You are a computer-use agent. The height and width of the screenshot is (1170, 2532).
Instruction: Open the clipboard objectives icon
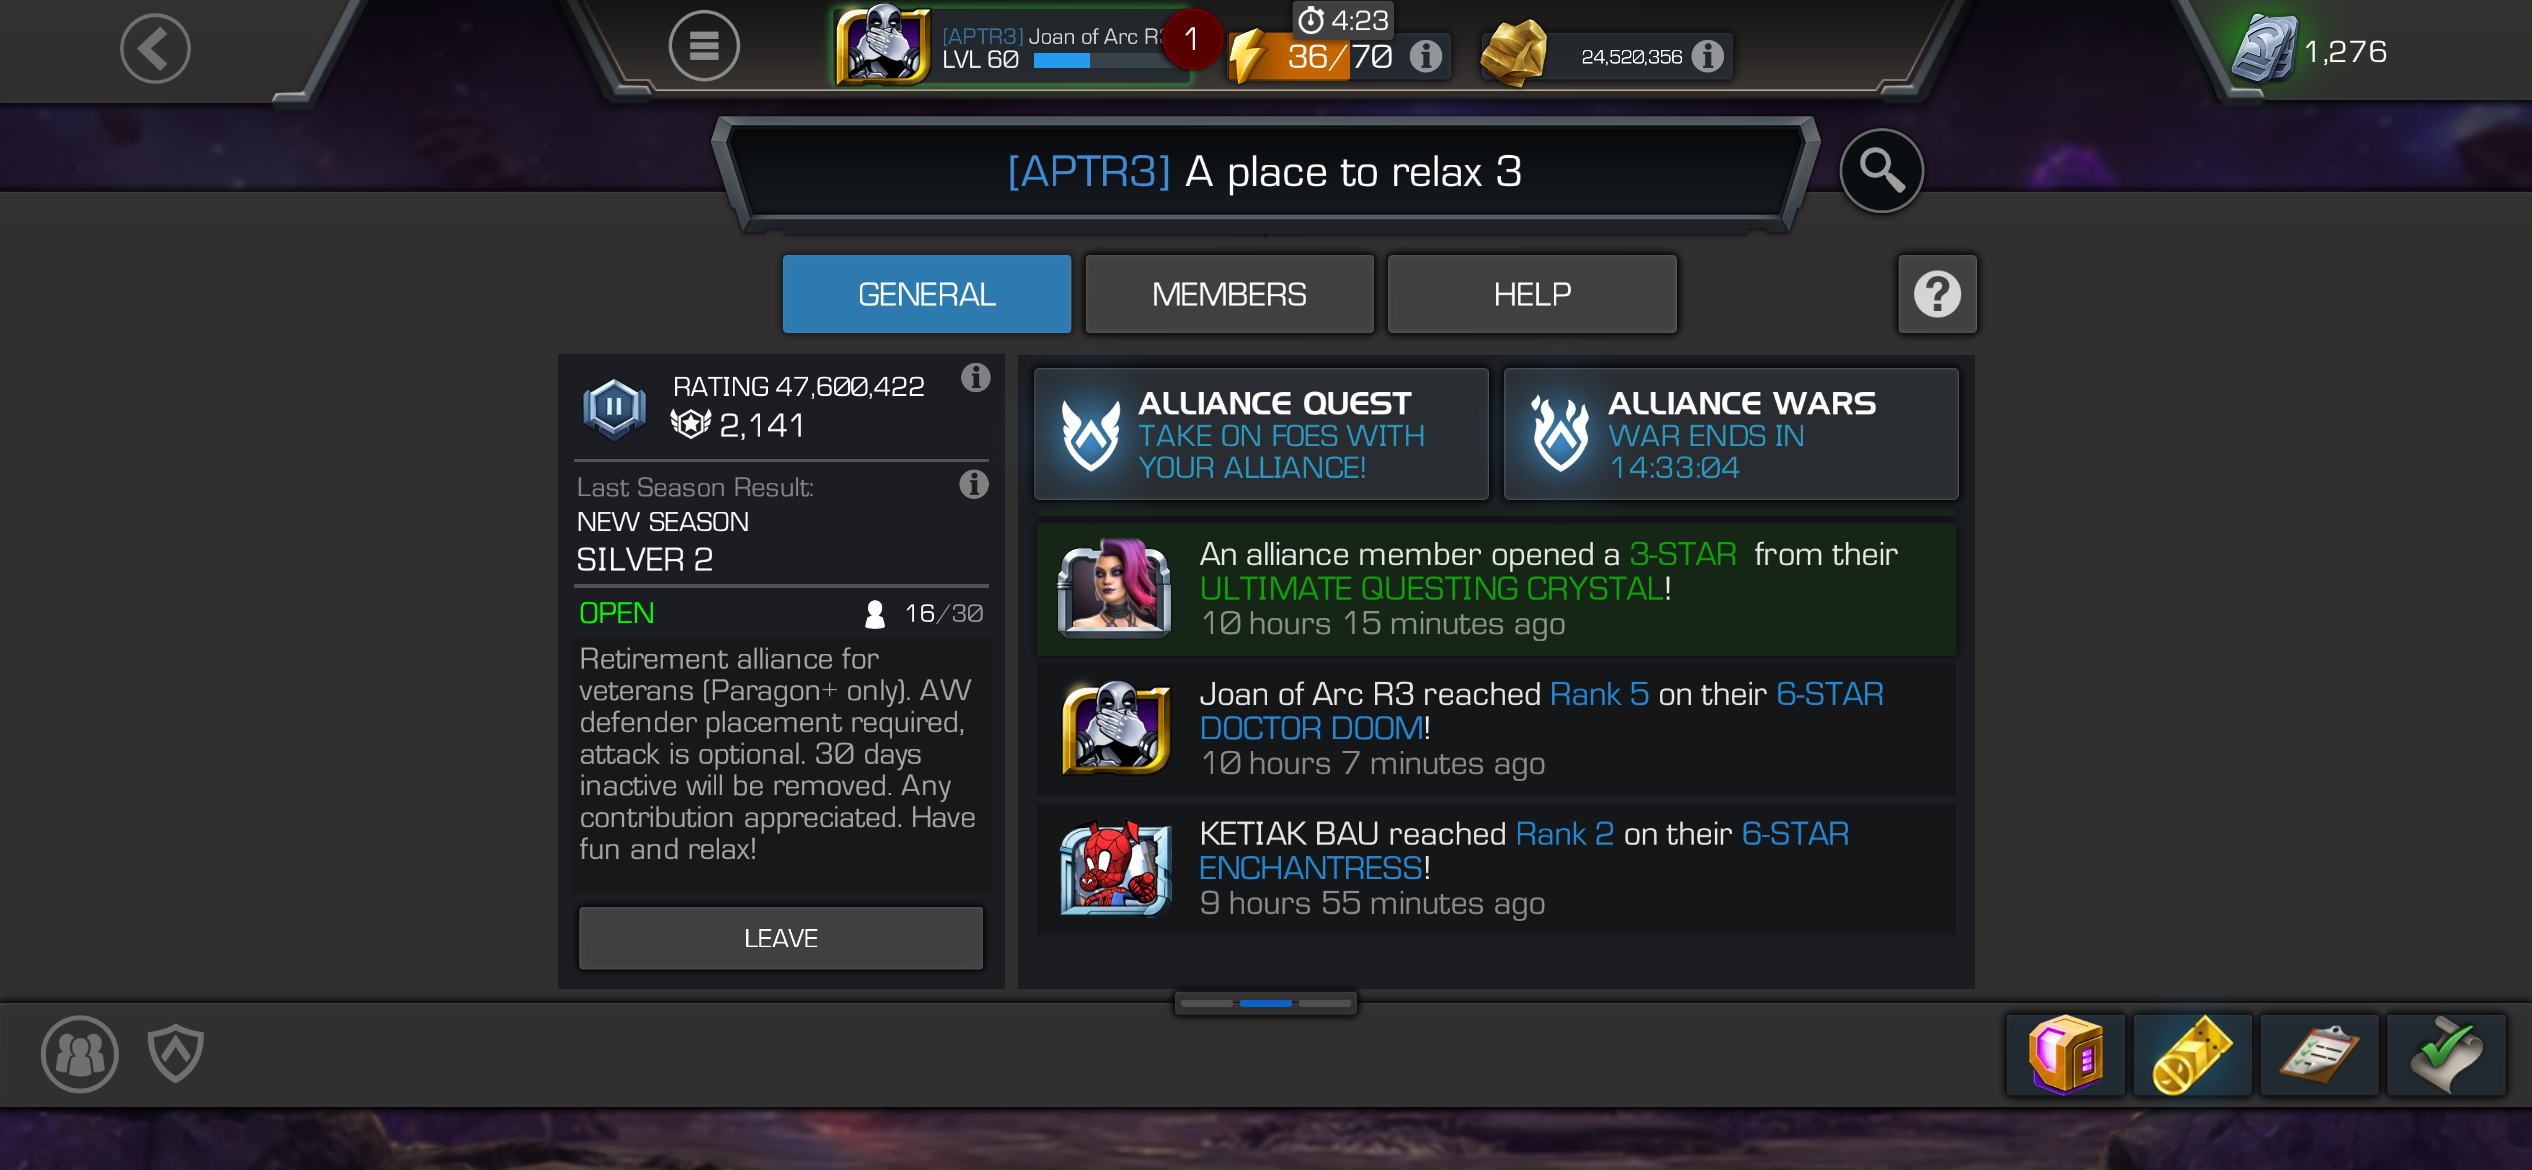tap(2319, 1055)
